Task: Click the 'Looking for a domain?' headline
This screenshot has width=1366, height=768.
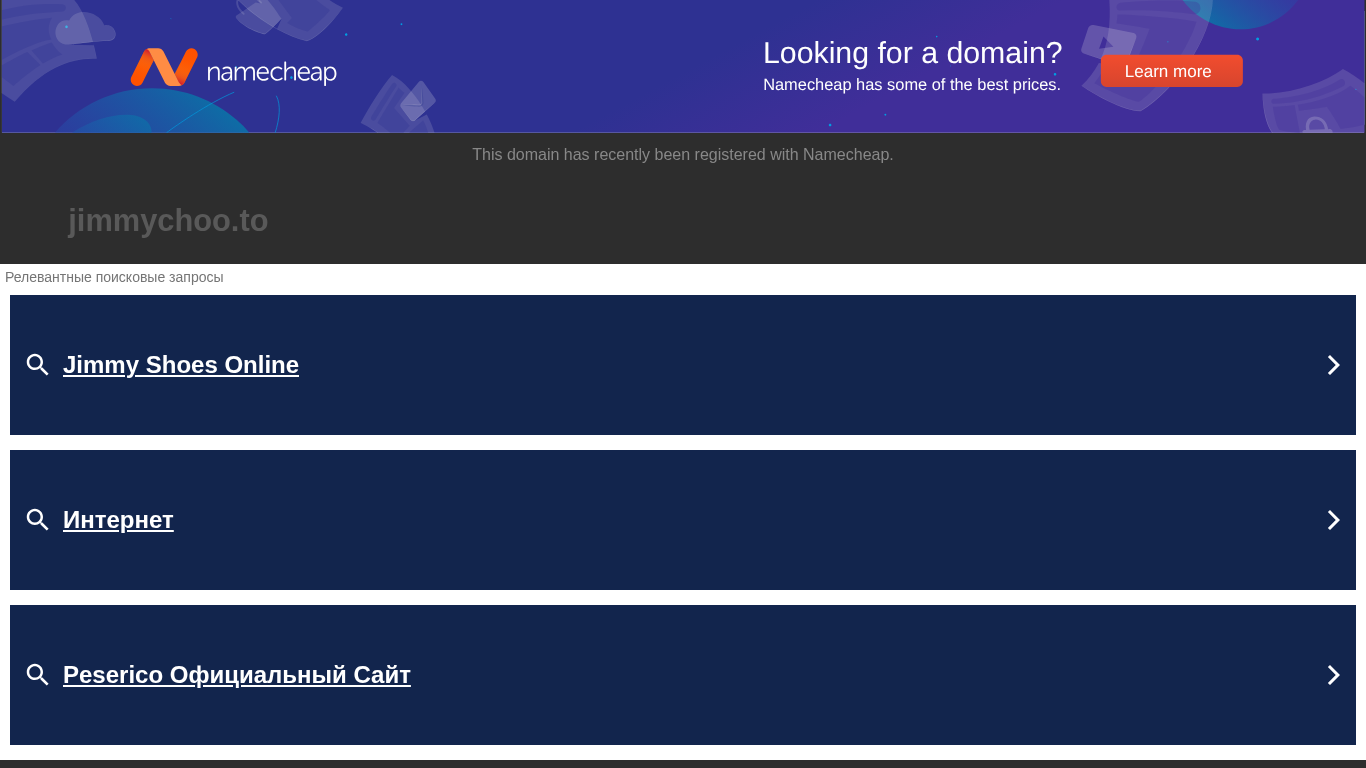Action: click(x=912, y=53)
